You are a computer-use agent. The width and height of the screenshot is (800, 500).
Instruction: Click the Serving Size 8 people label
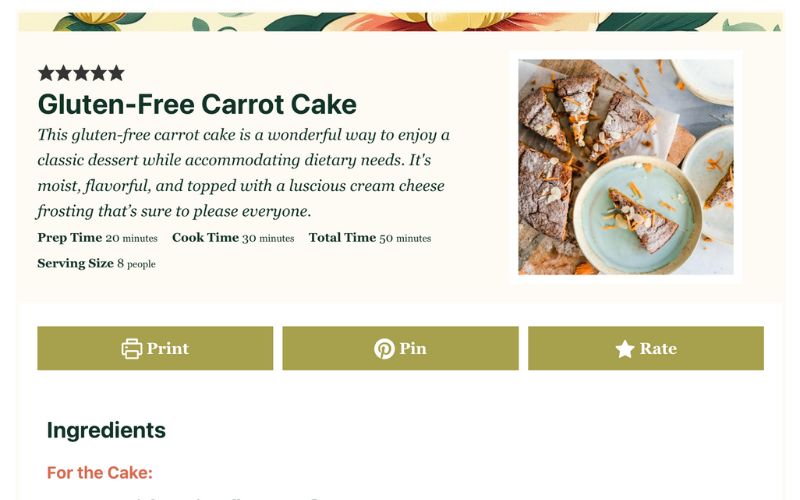(x=96, y=264)
